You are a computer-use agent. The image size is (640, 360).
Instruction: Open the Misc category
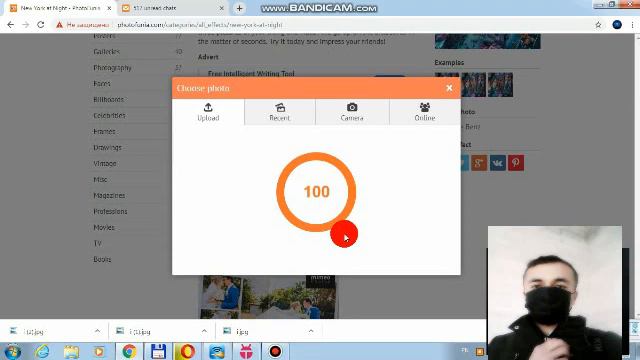tap(100, 179)
